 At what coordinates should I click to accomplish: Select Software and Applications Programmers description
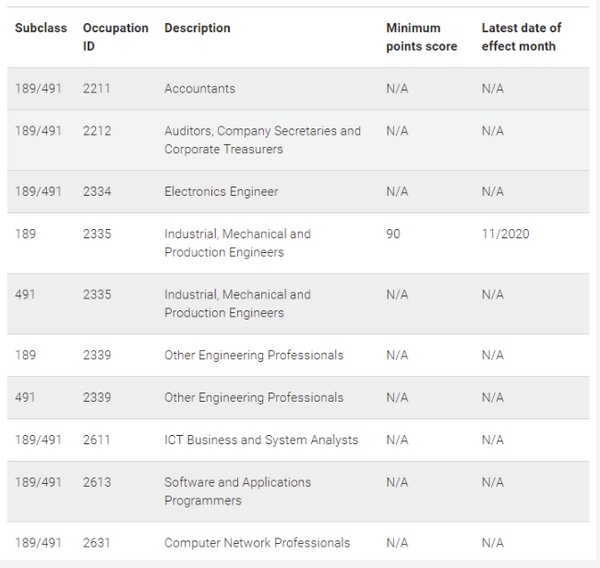[x=237, y=491]
